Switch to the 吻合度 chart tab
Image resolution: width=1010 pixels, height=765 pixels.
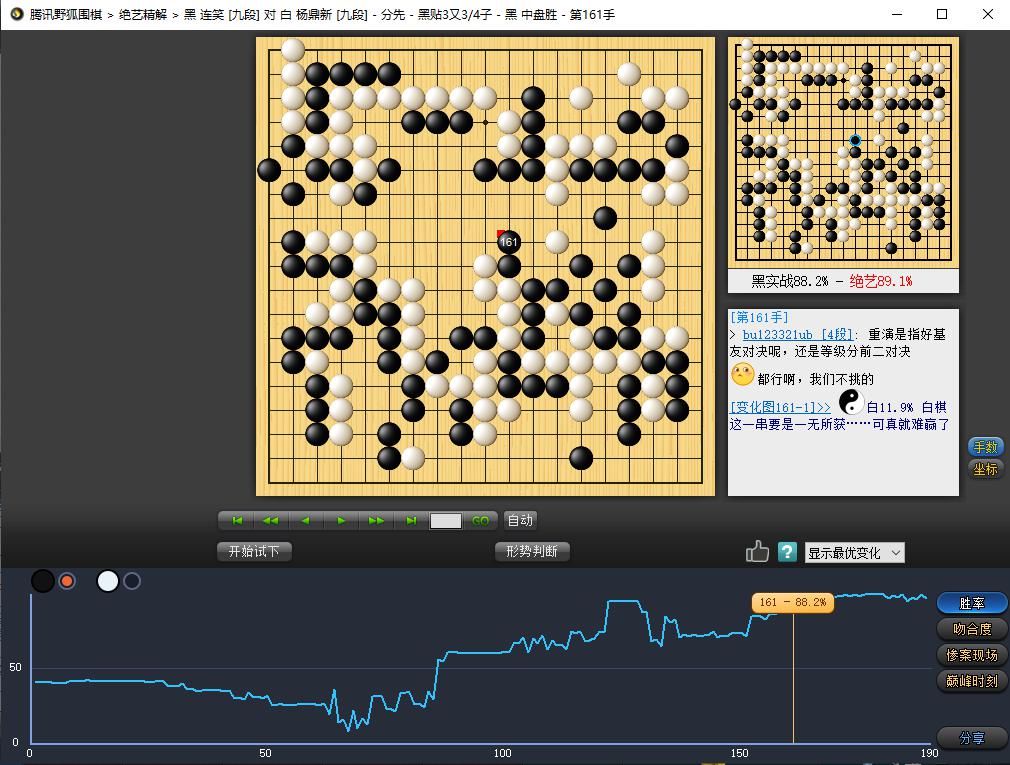[972, 629]
